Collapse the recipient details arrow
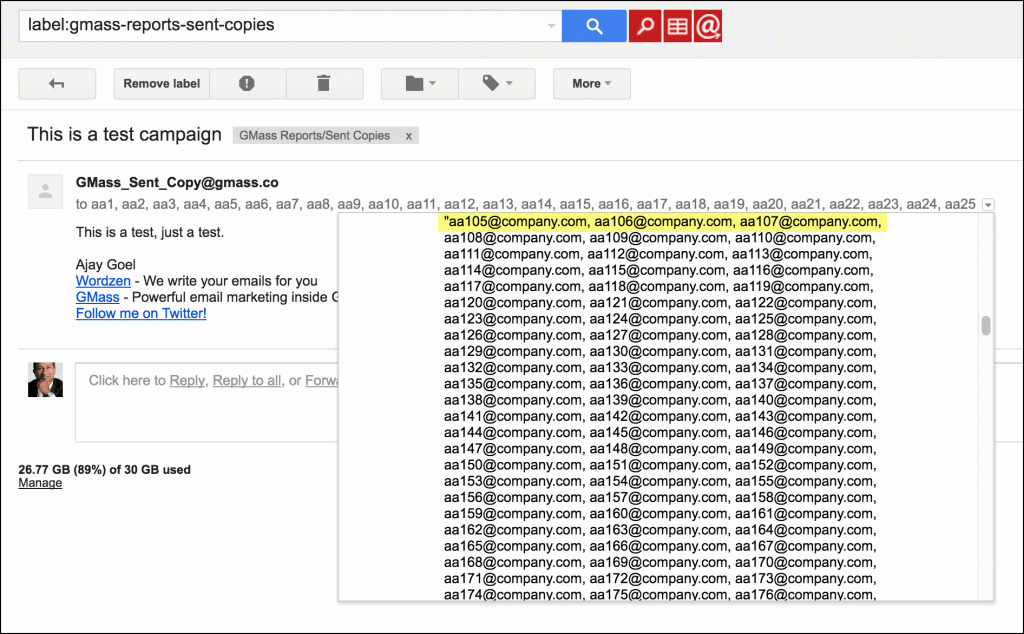This screenshot has height=634, width=1024. pyautogui.click(x=988, y=205)
